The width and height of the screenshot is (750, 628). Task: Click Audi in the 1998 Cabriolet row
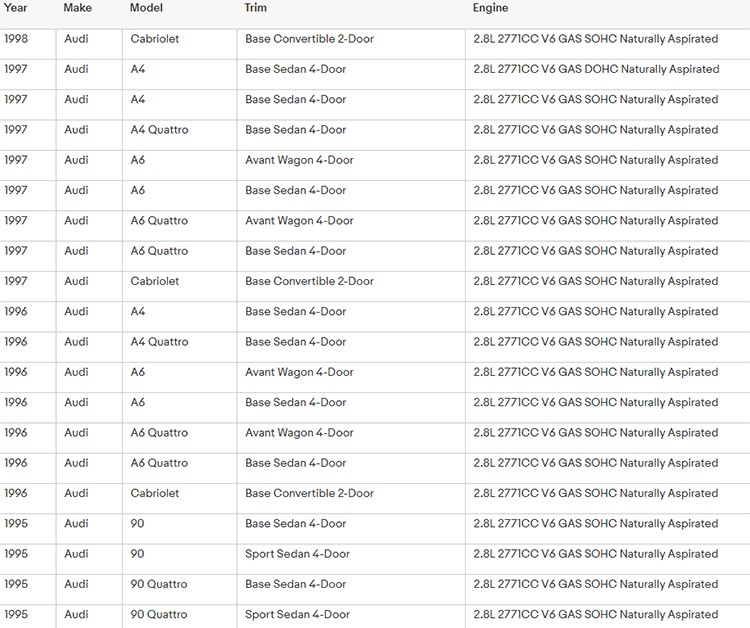click(77, 39)
